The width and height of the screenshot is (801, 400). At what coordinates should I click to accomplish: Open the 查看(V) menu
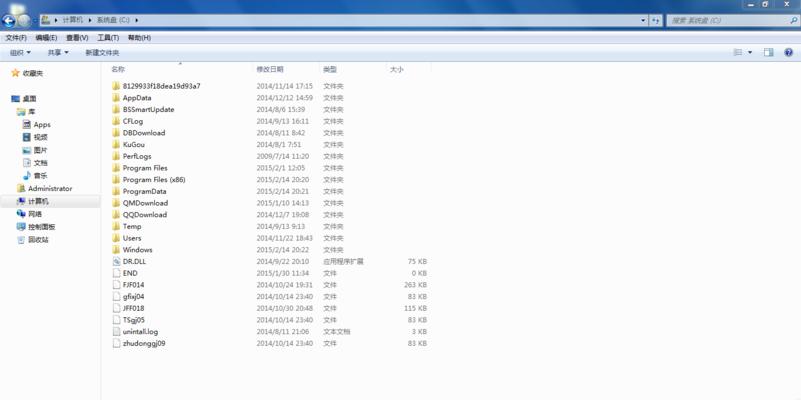click(x=77, y=38)
